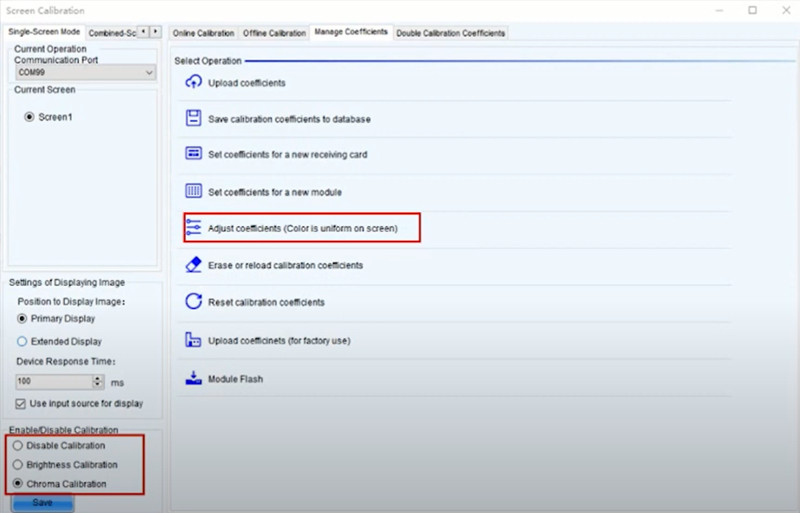This screenshot has height=513, width=800.
Task: Click the Device Response Time value field
Action: 54,381
